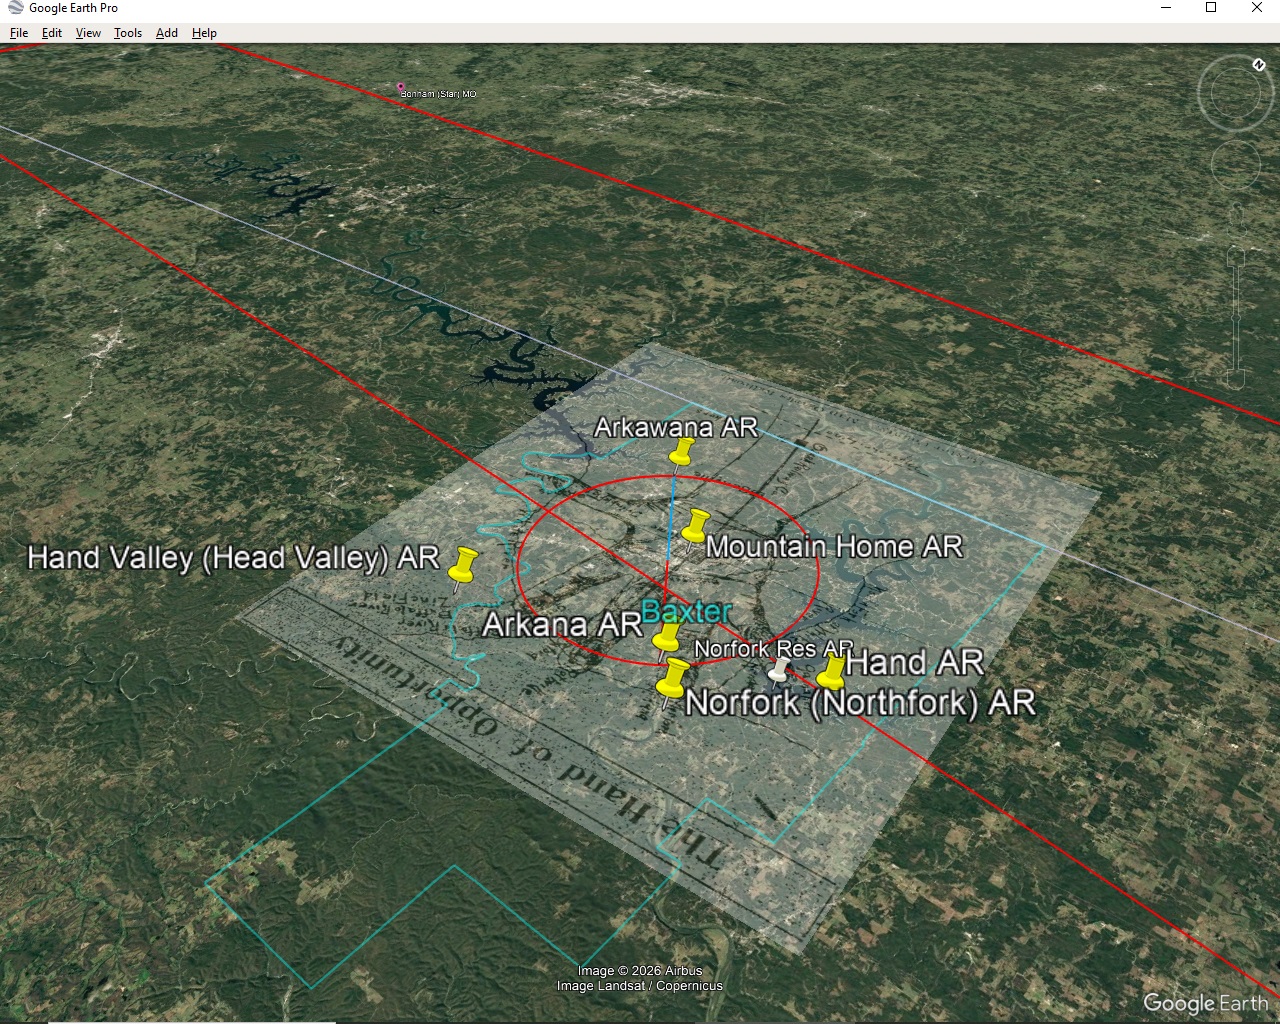
Task: Click the N north compass marker
Action: click(x=1259, y=65)
